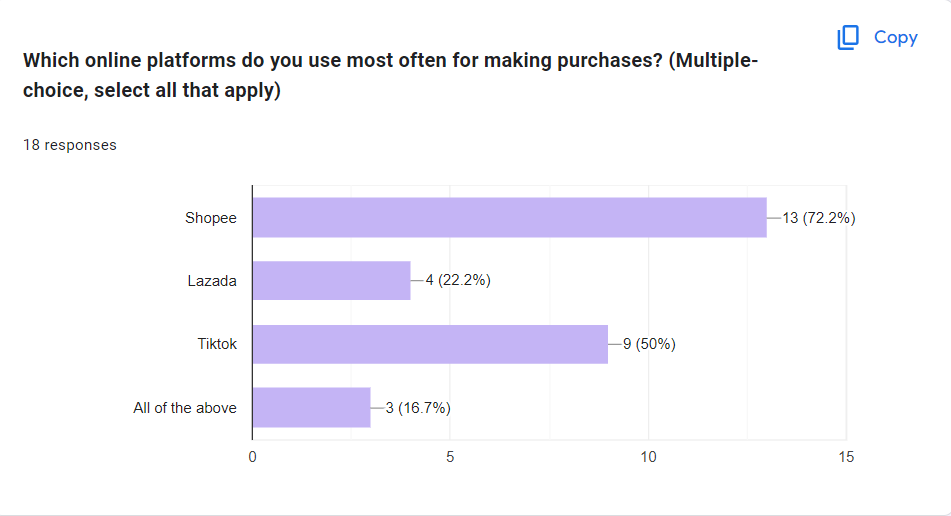Click the Copy chart icon

click(848, 37)
